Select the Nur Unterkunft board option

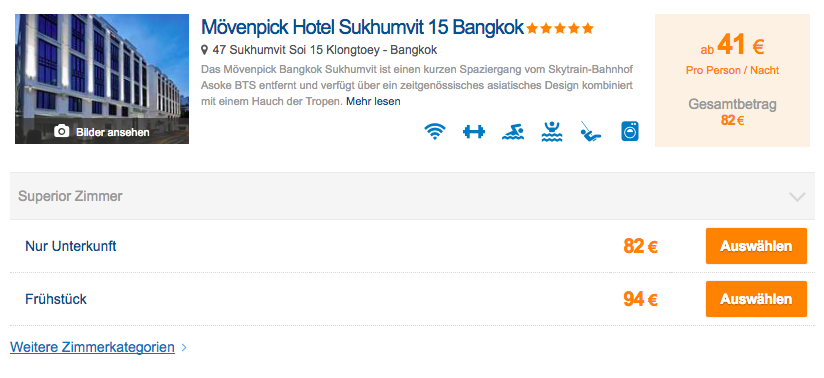71,246
